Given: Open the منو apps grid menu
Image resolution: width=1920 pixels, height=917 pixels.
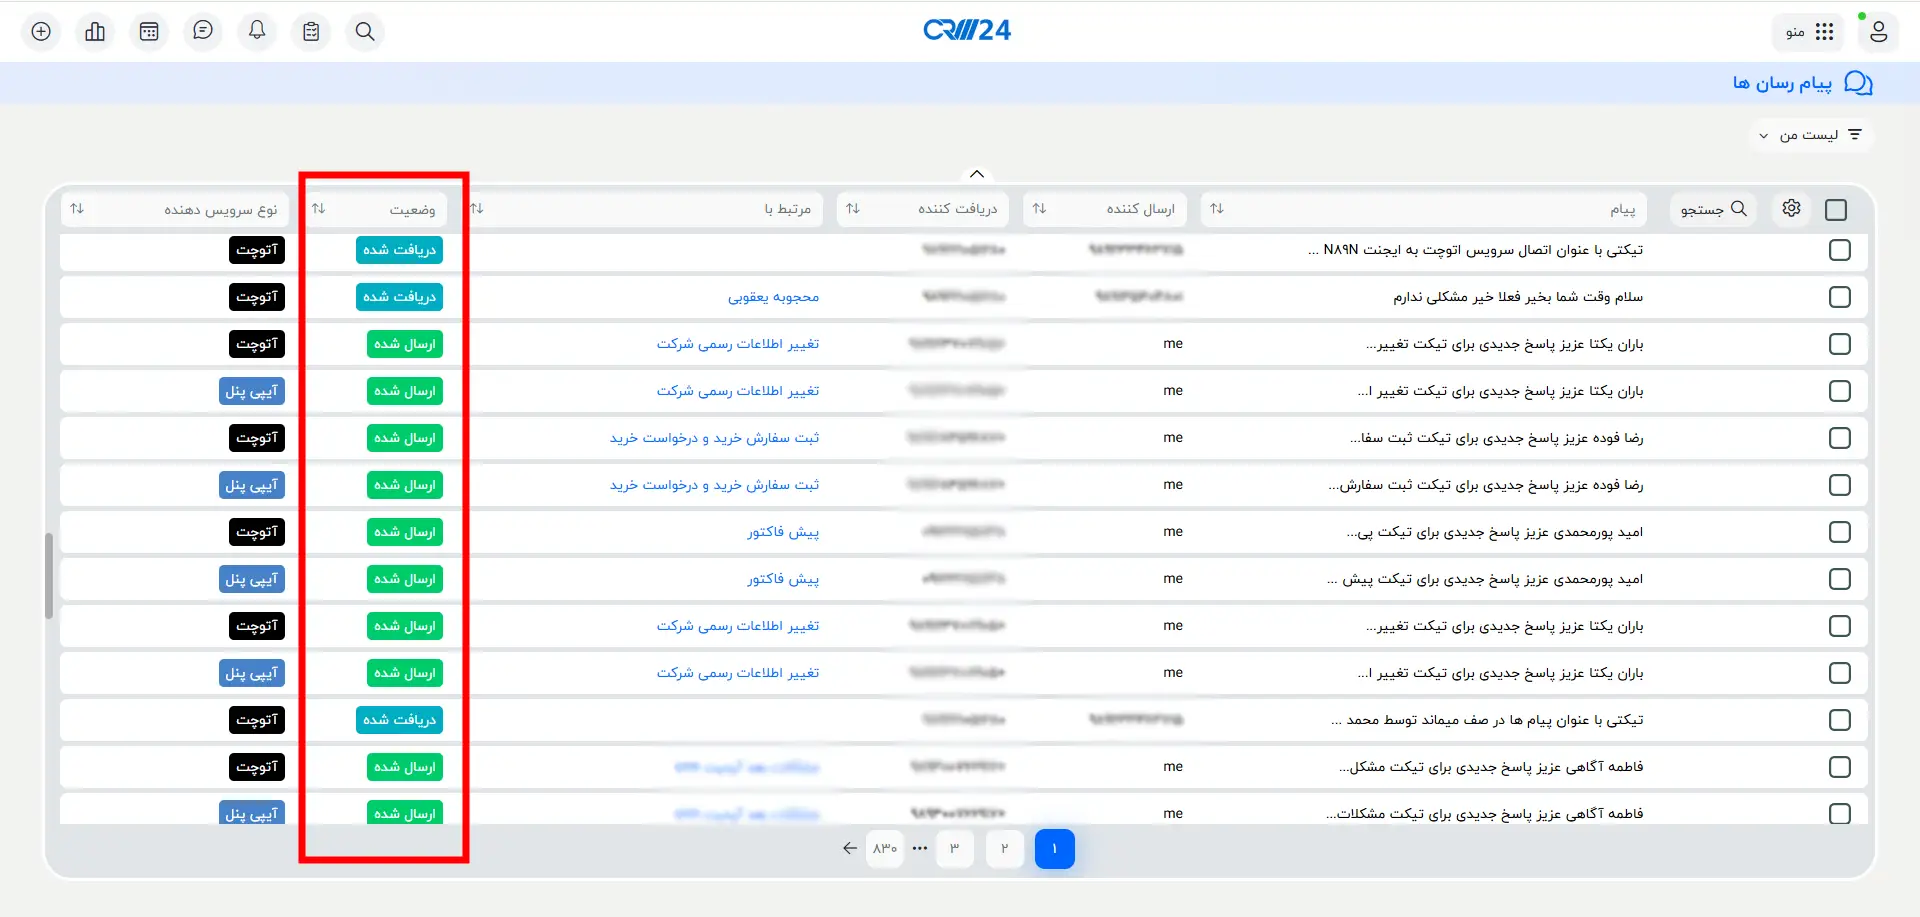Looking at the screenshot, I should coord(1808,31).
